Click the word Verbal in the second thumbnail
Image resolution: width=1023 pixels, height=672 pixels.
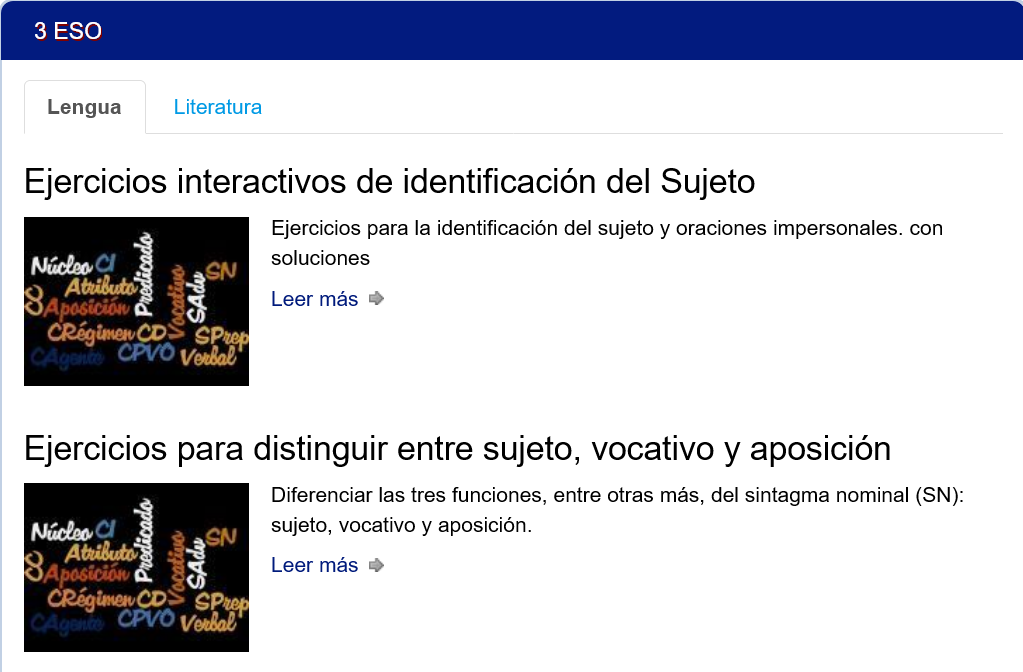coord(208,624)
